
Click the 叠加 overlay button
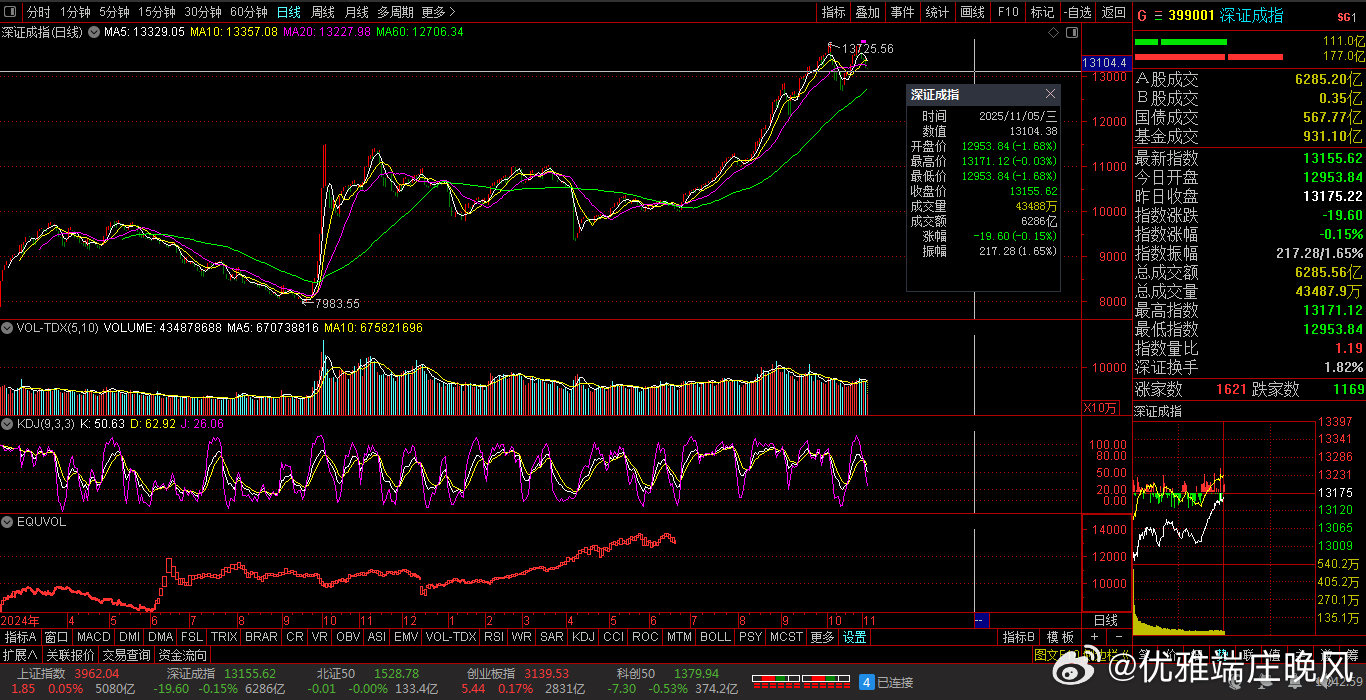pyautogui.click(x=868, y=12)
